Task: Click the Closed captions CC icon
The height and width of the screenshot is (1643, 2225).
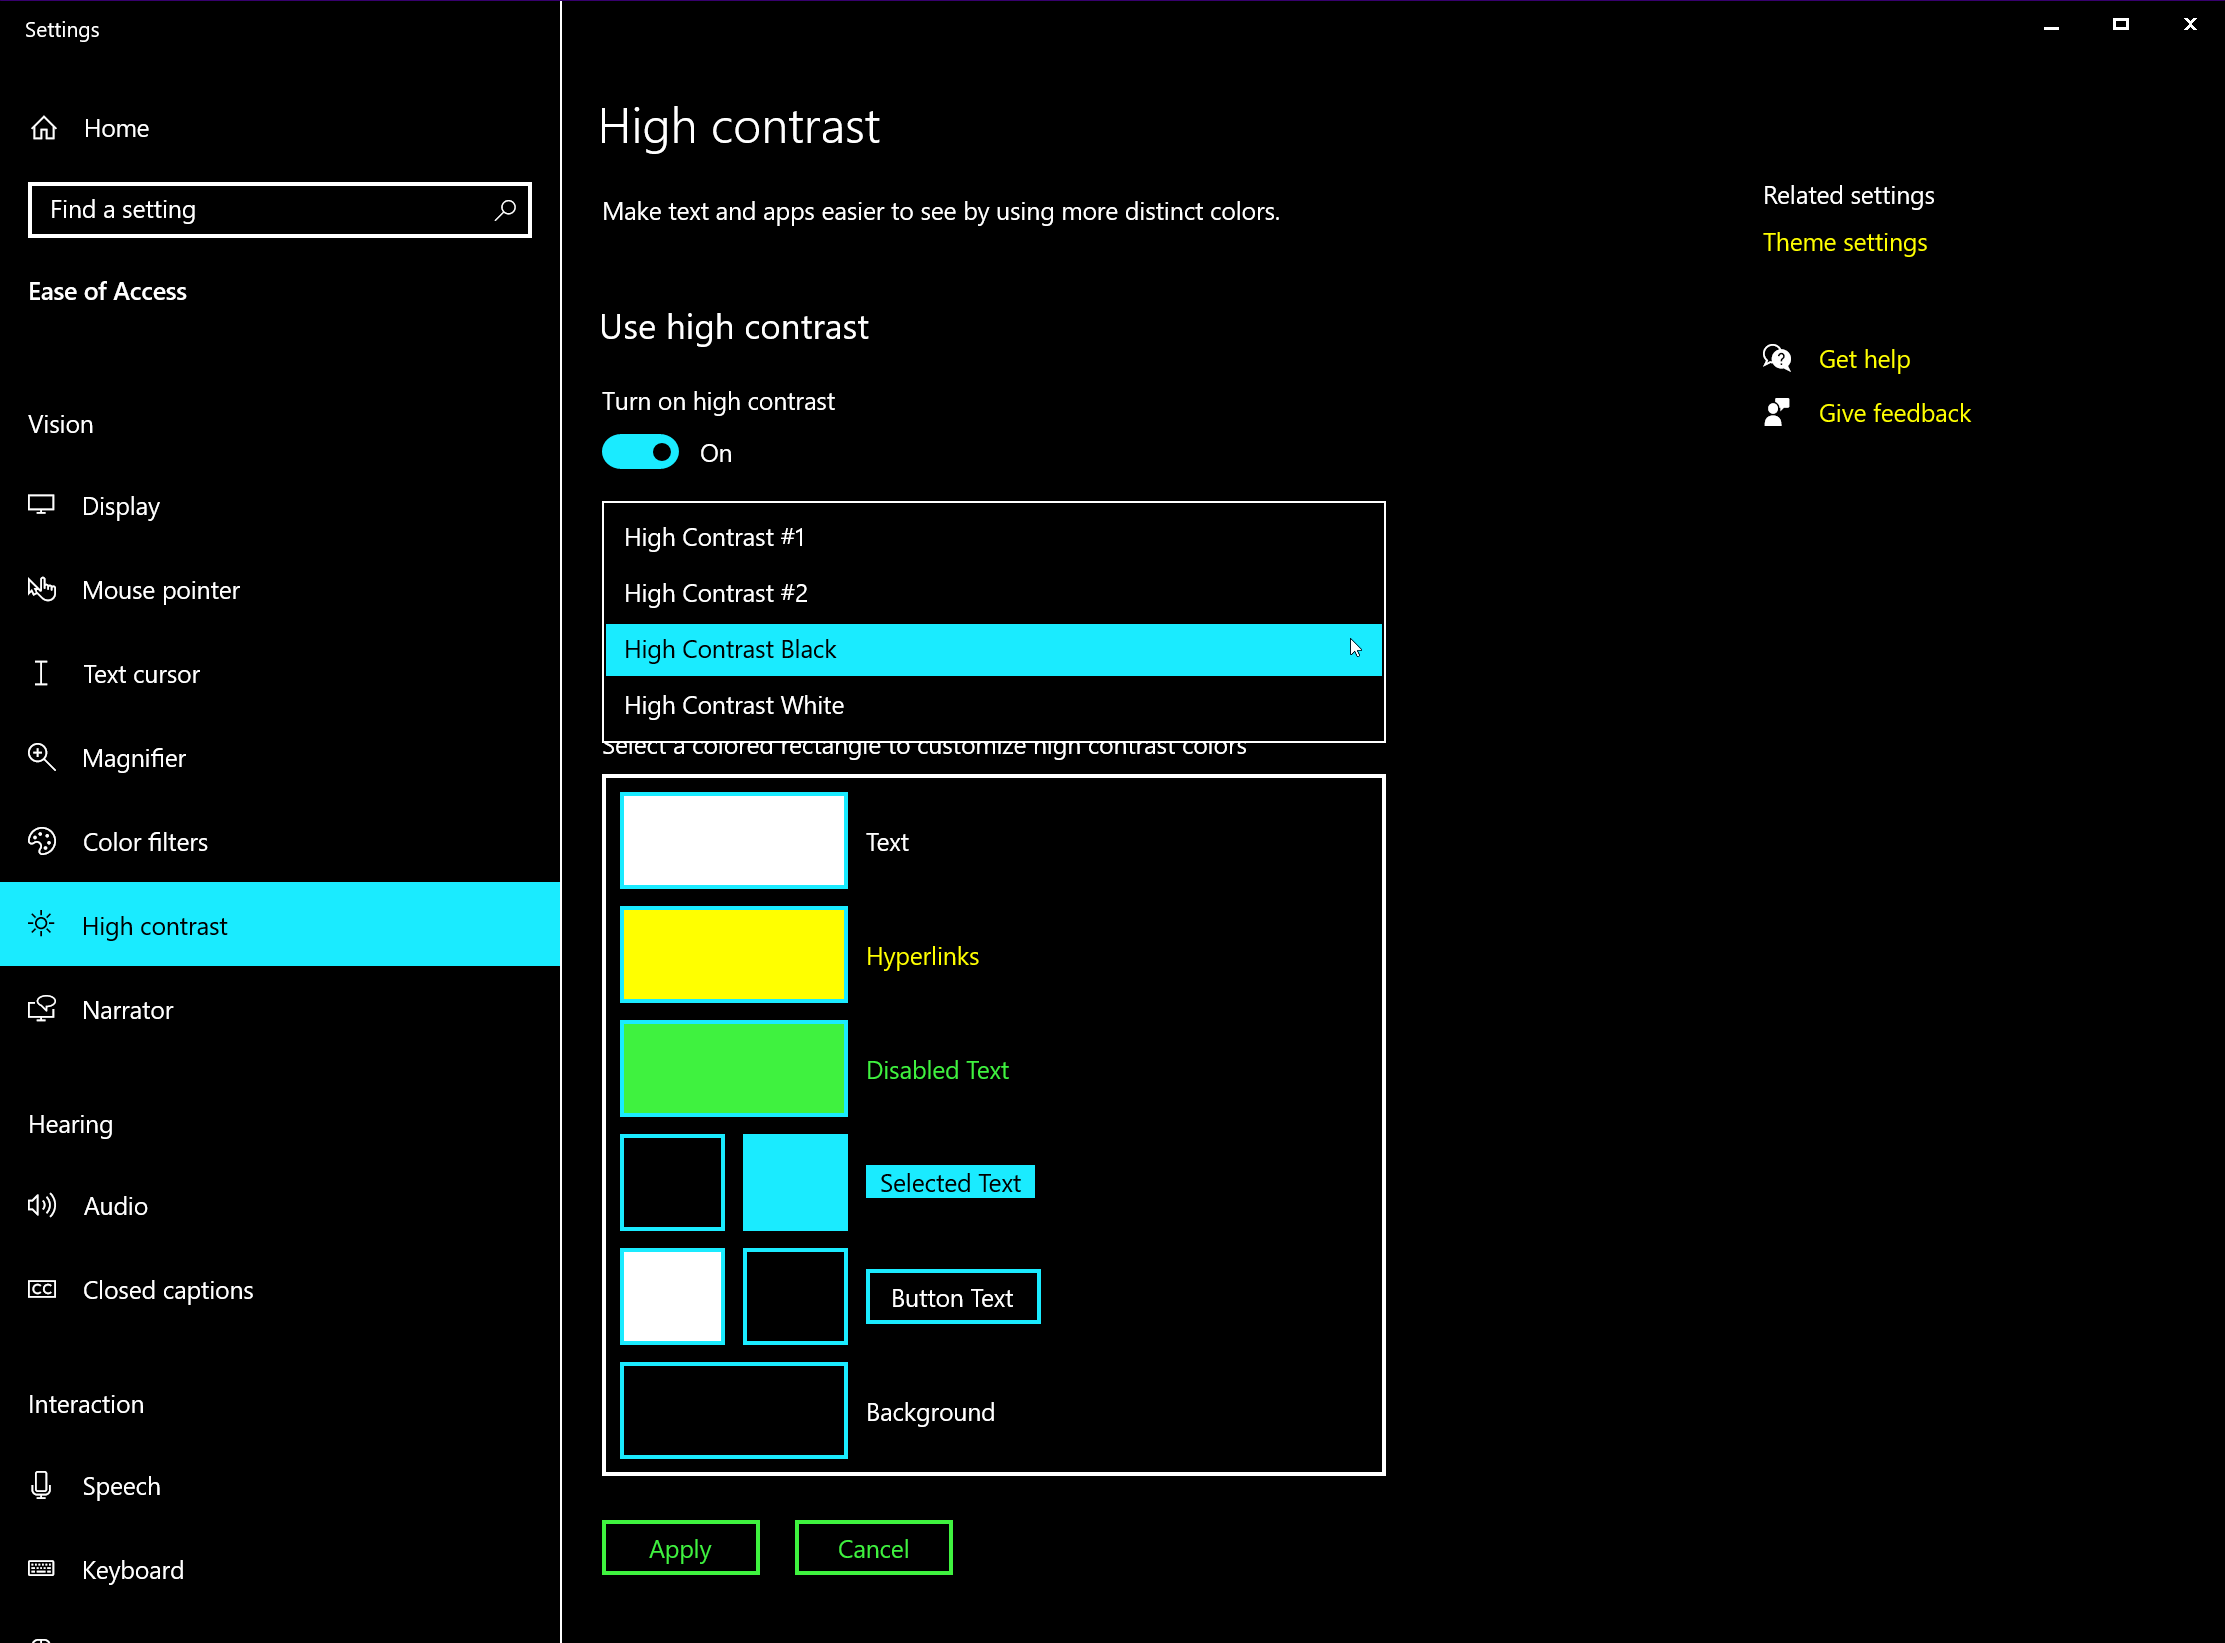Action: click(41, 1289)
